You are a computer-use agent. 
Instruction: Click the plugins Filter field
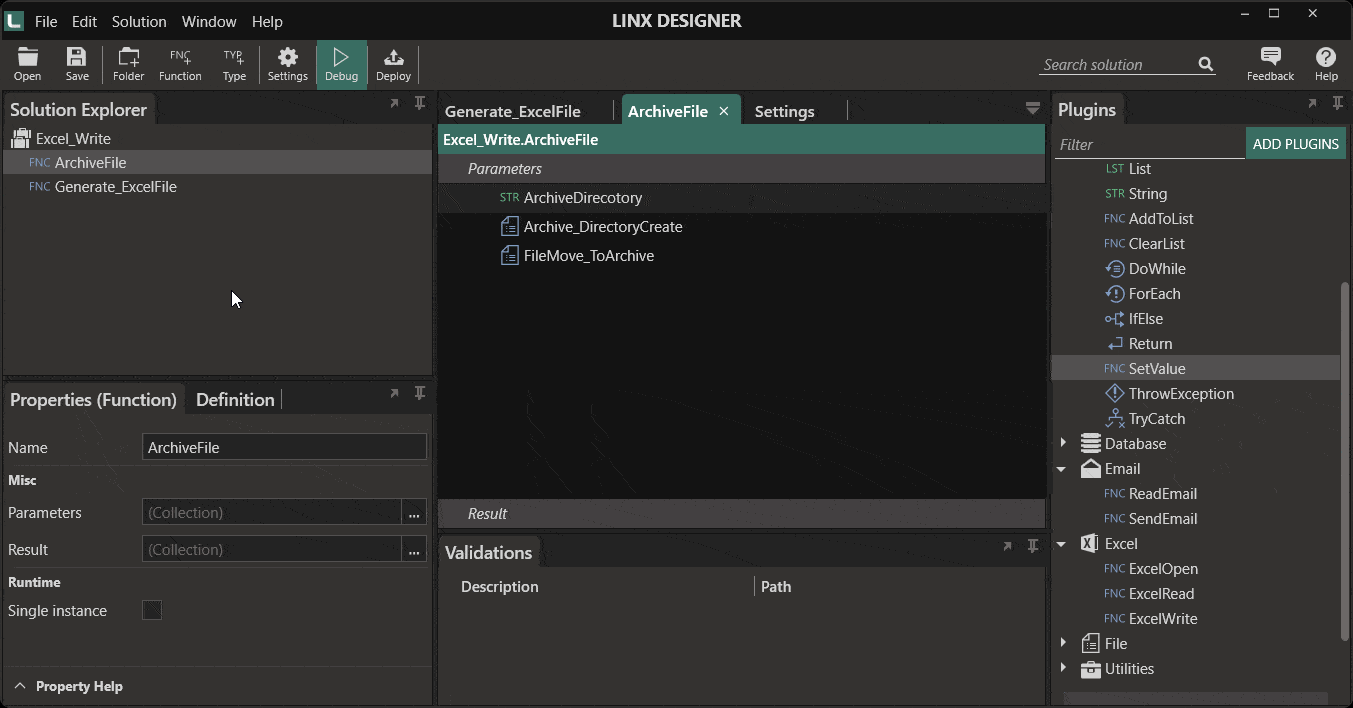(x=1150, y=144)
